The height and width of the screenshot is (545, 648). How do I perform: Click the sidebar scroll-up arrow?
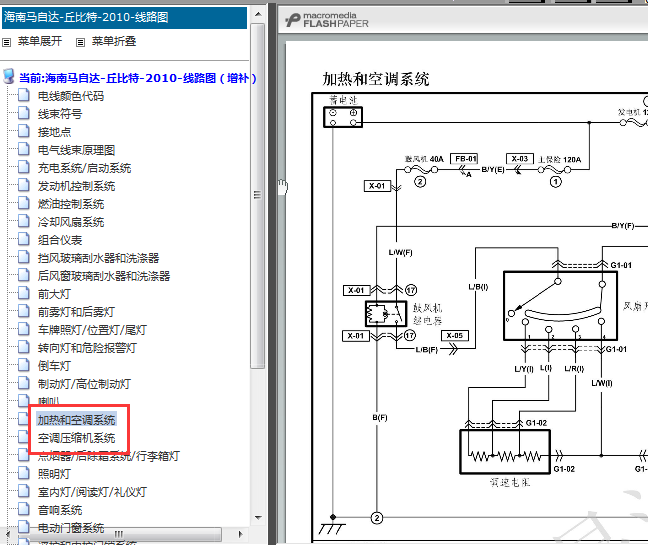click(x=258, y=14)
